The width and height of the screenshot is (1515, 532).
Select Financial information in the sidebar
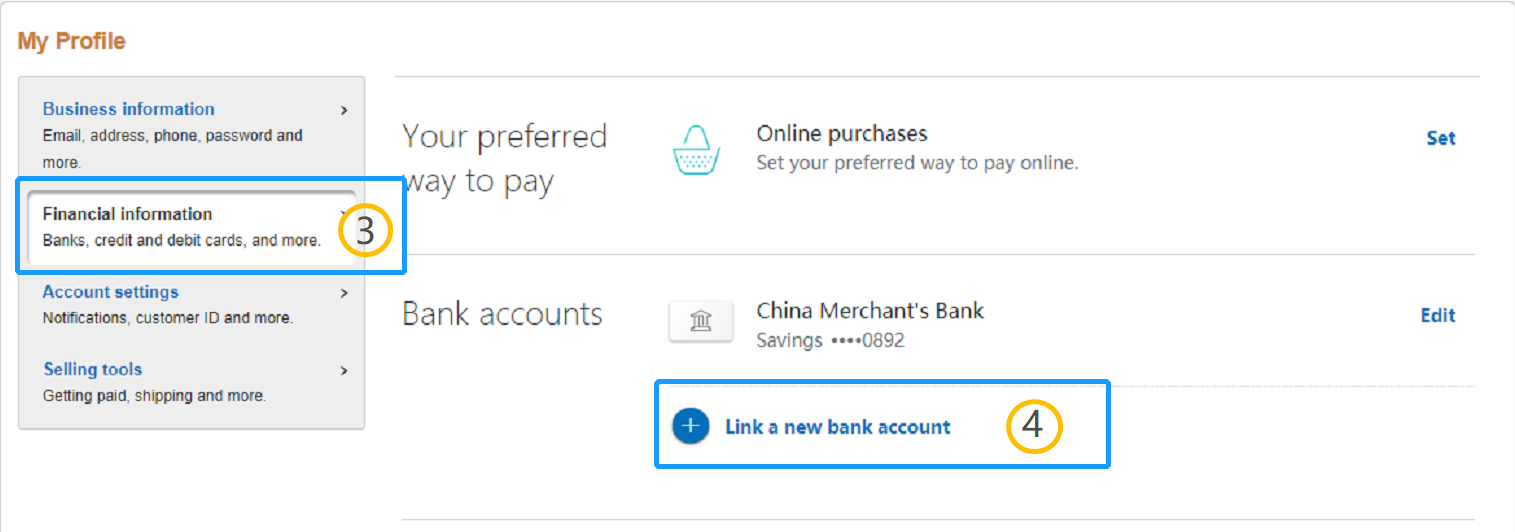click(192, 227)
